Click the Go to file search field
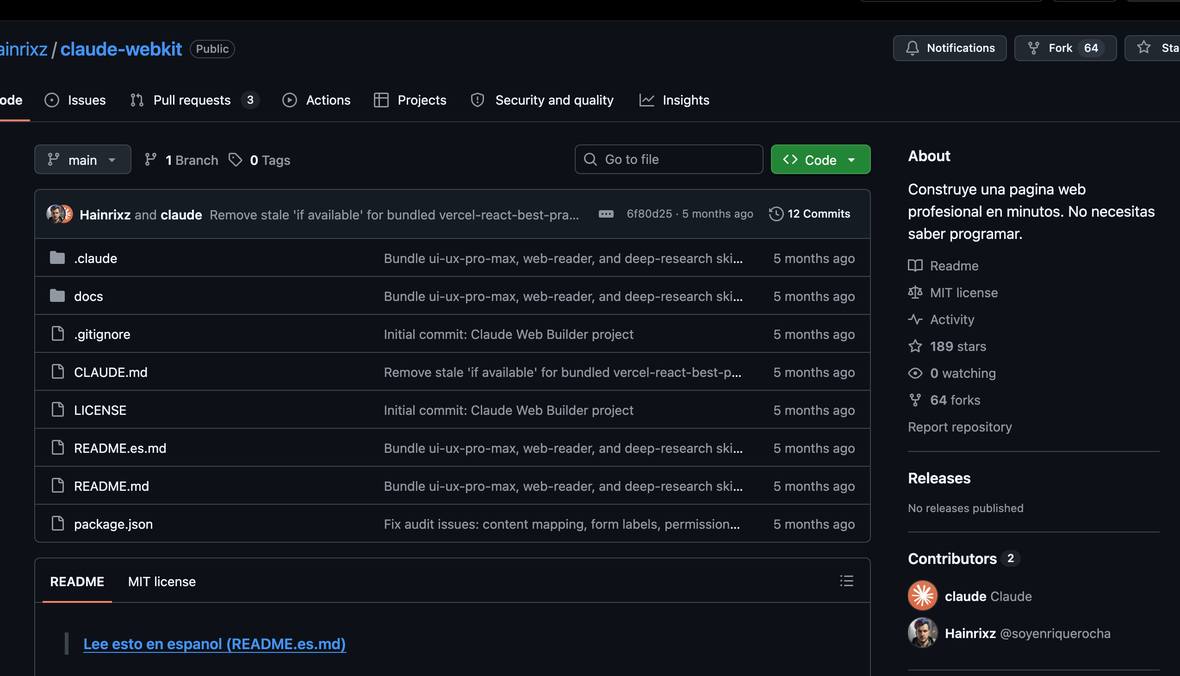The width and height of the screenshot is (1180, 676). click(x=669, y=160)
